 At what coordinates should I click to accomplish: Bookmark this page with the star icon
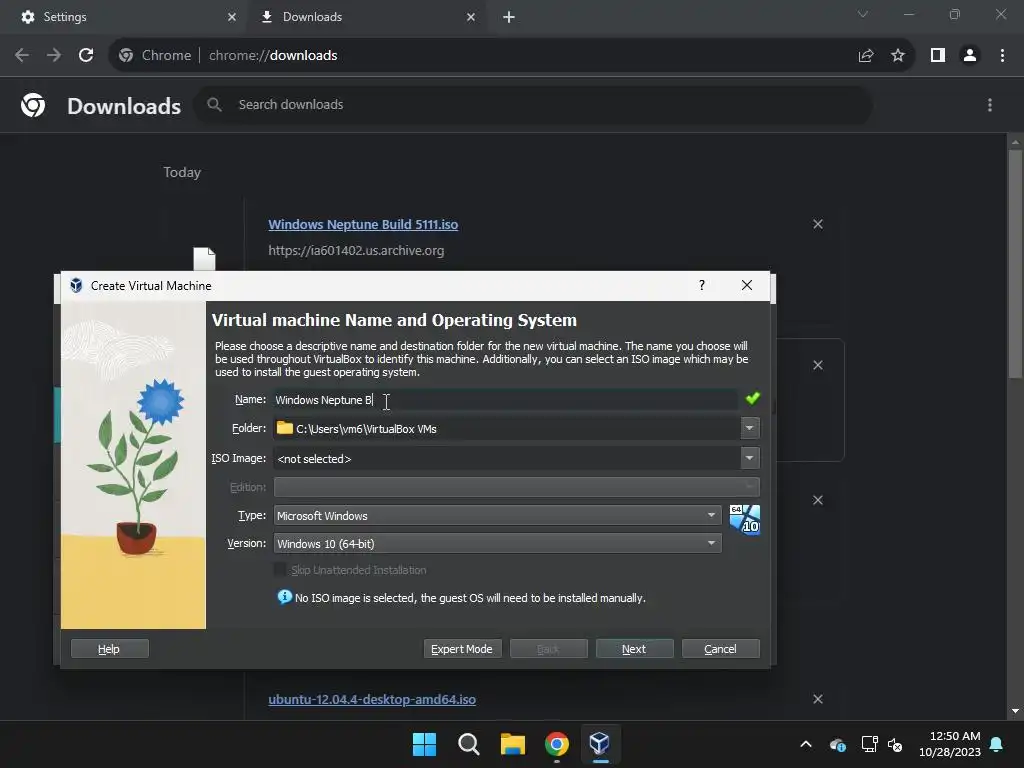coord(898,56)
